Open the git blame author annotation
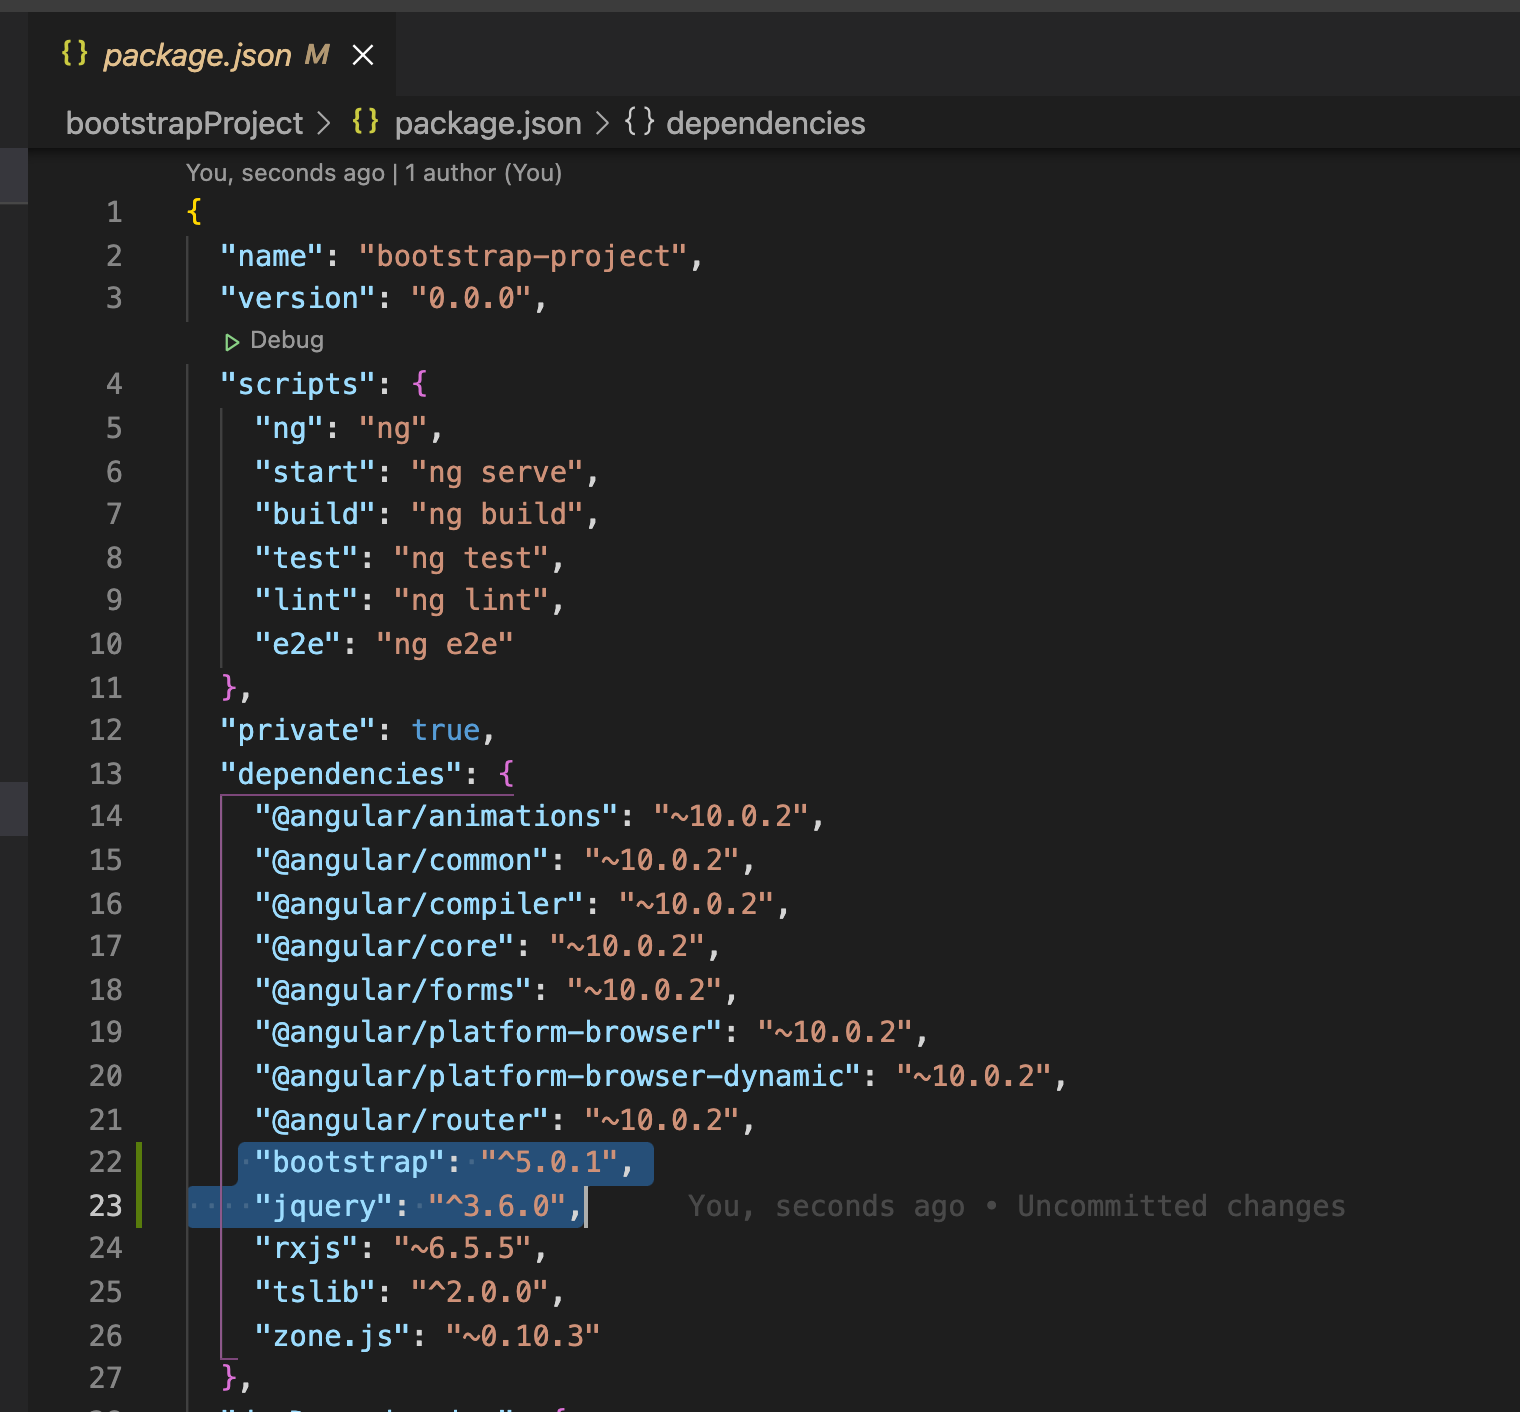 (x=373, y=173)
